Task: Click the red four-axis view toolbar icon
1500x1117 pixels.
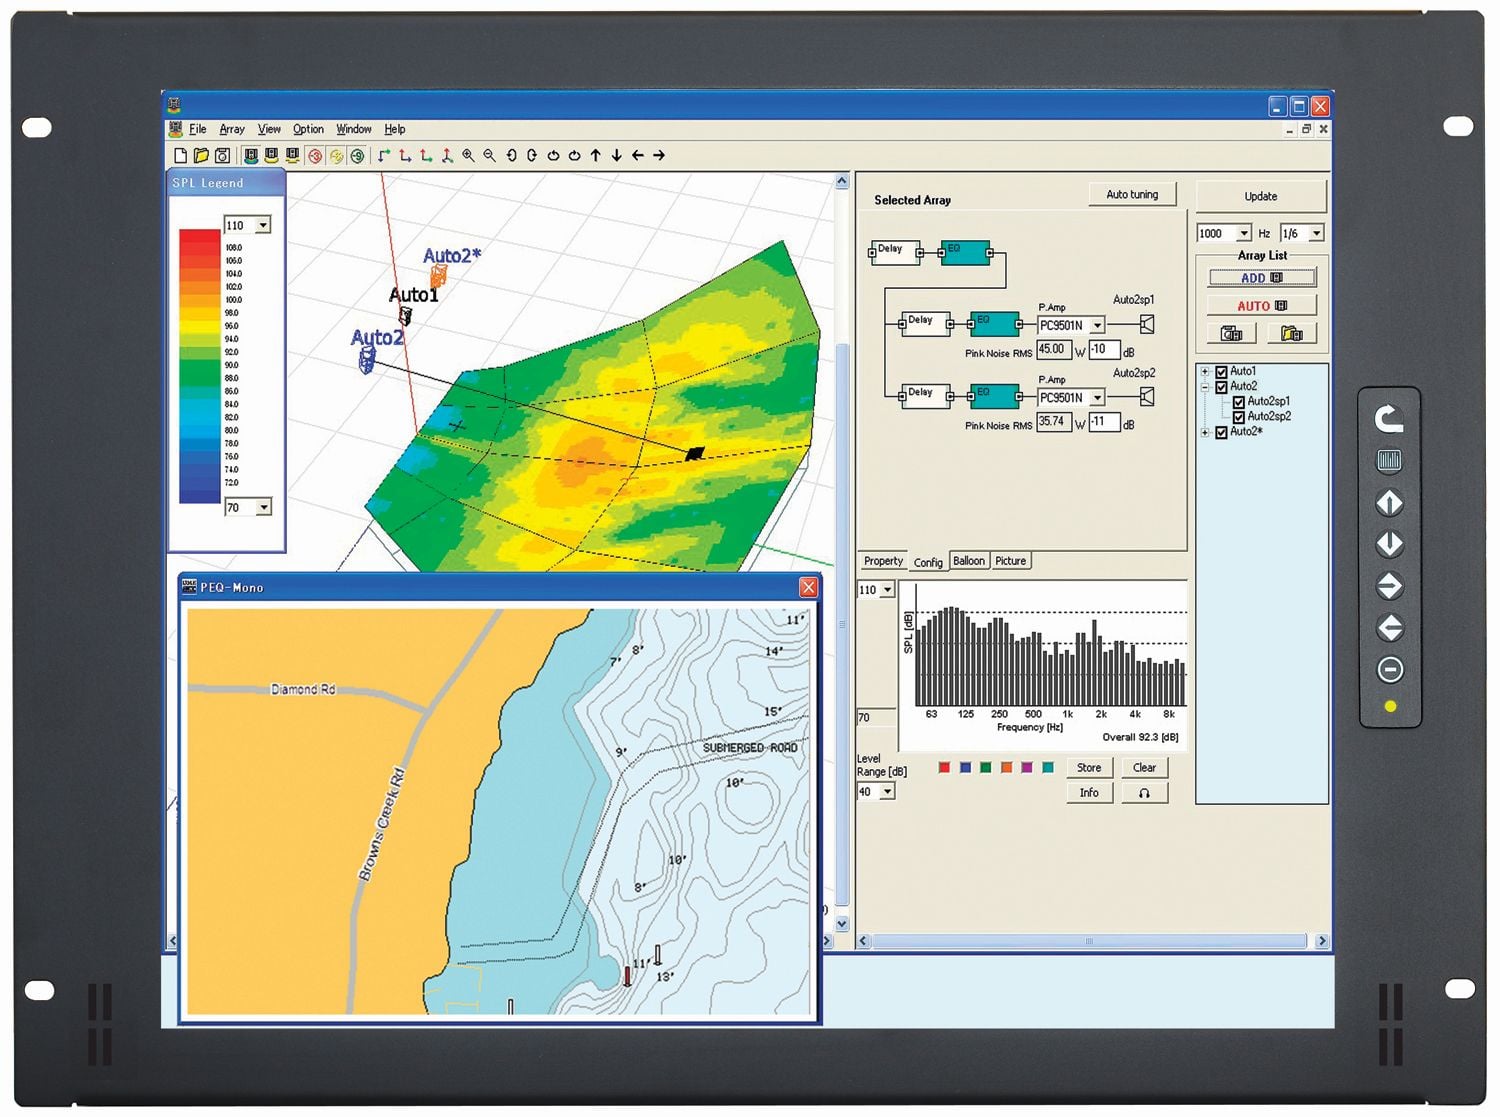Action: click(447, 156)
